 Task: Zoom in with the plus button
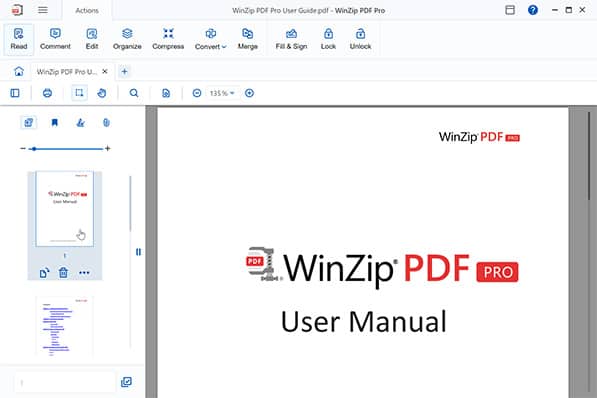click(x=249, y=93)
